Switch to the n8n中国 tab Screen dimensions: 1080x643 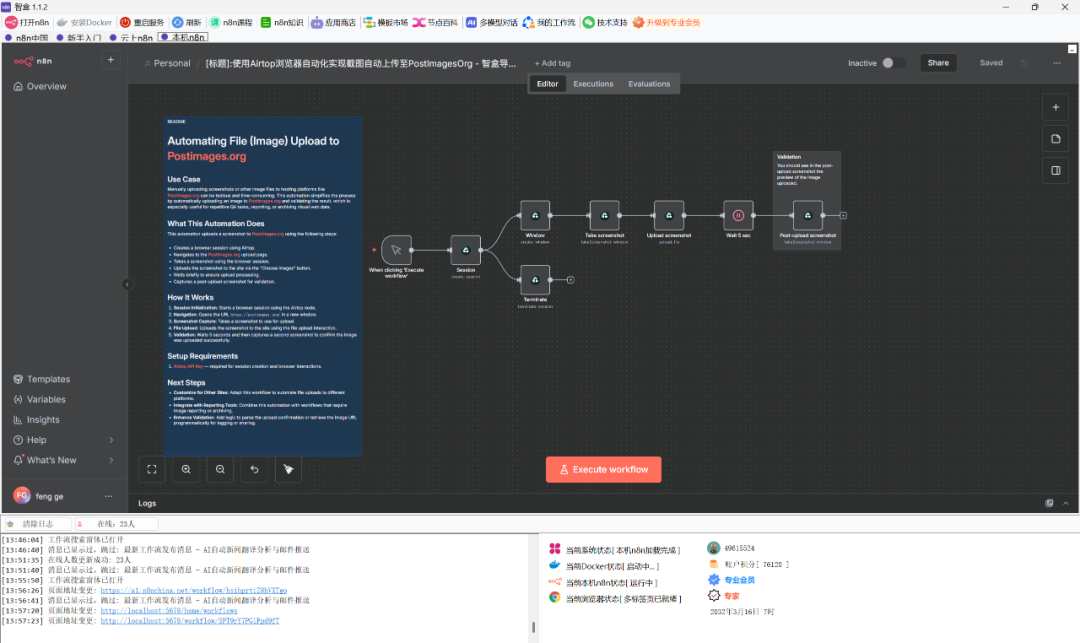(27, 38)
